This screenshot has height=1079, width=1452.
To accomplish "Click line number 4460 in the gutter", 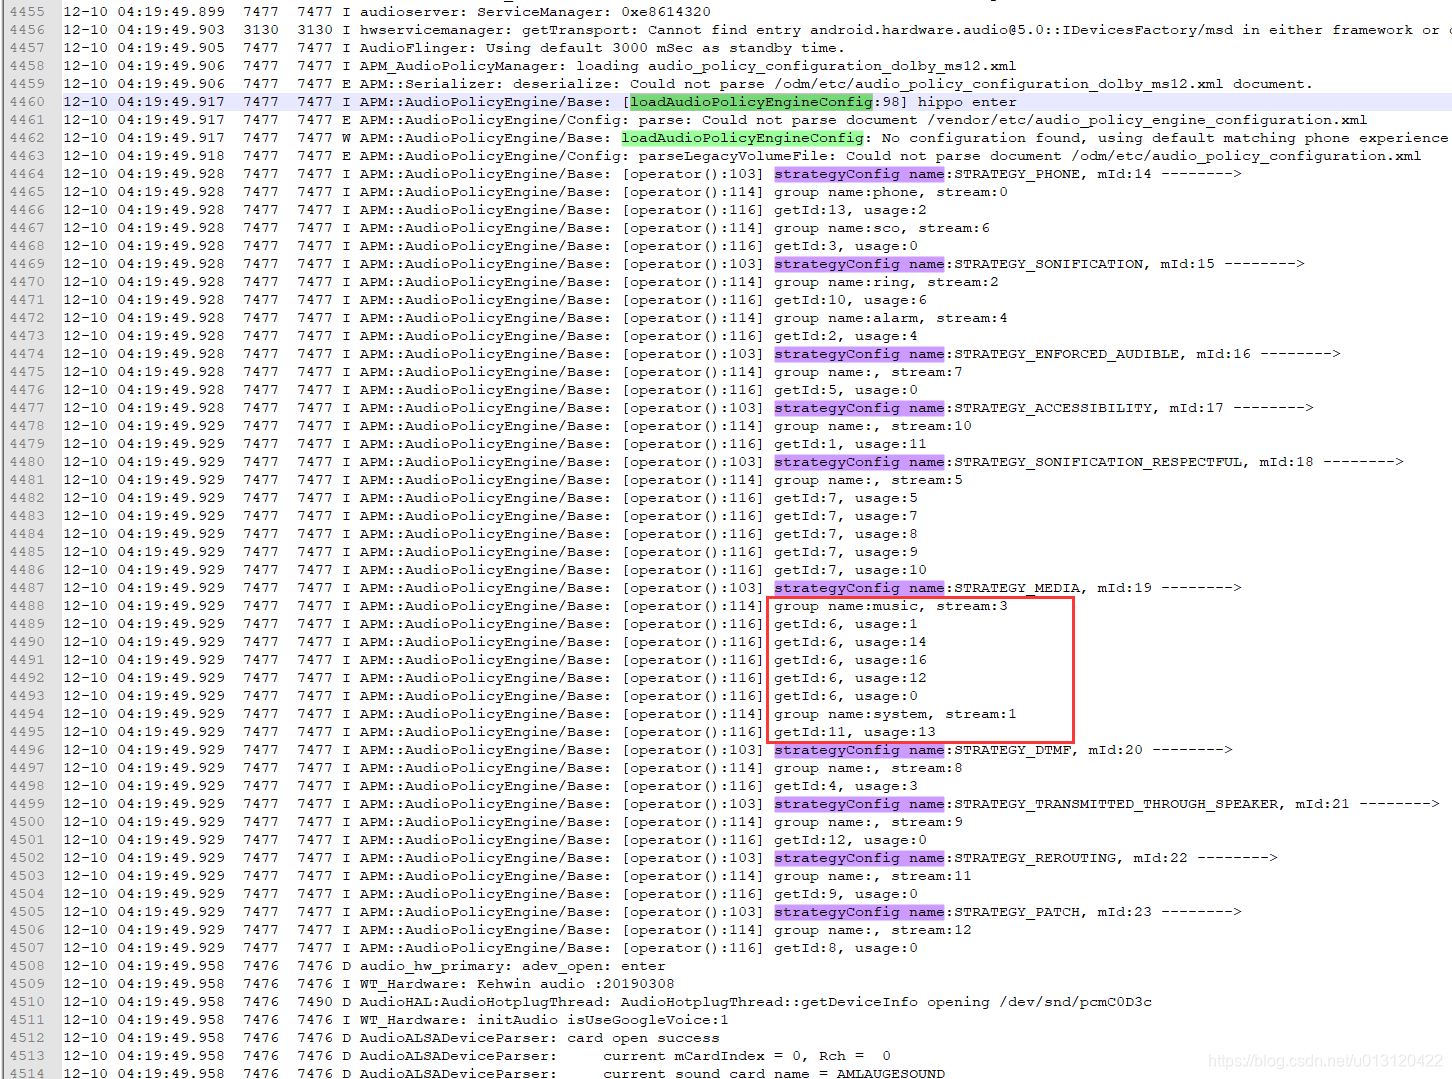I will (x=27, y=102).
